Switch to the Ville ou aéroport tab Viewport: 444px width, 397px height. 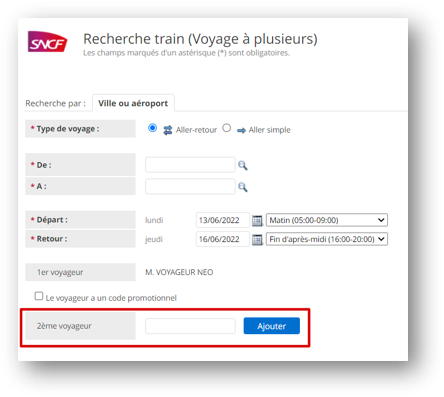click(133, 103)
